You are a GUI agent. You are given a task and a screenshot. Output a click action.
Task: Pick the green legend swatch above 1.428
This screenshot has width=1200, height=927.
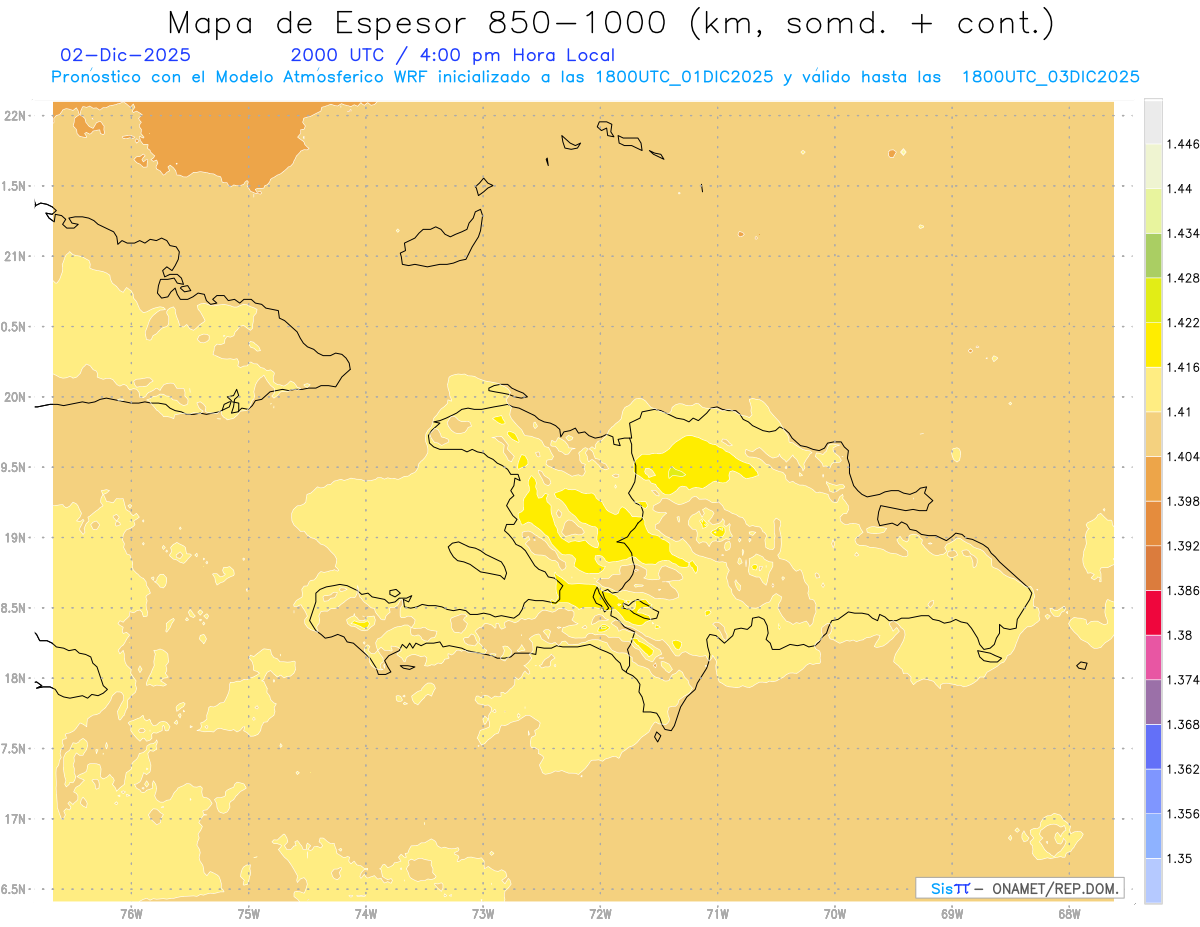1153,255
